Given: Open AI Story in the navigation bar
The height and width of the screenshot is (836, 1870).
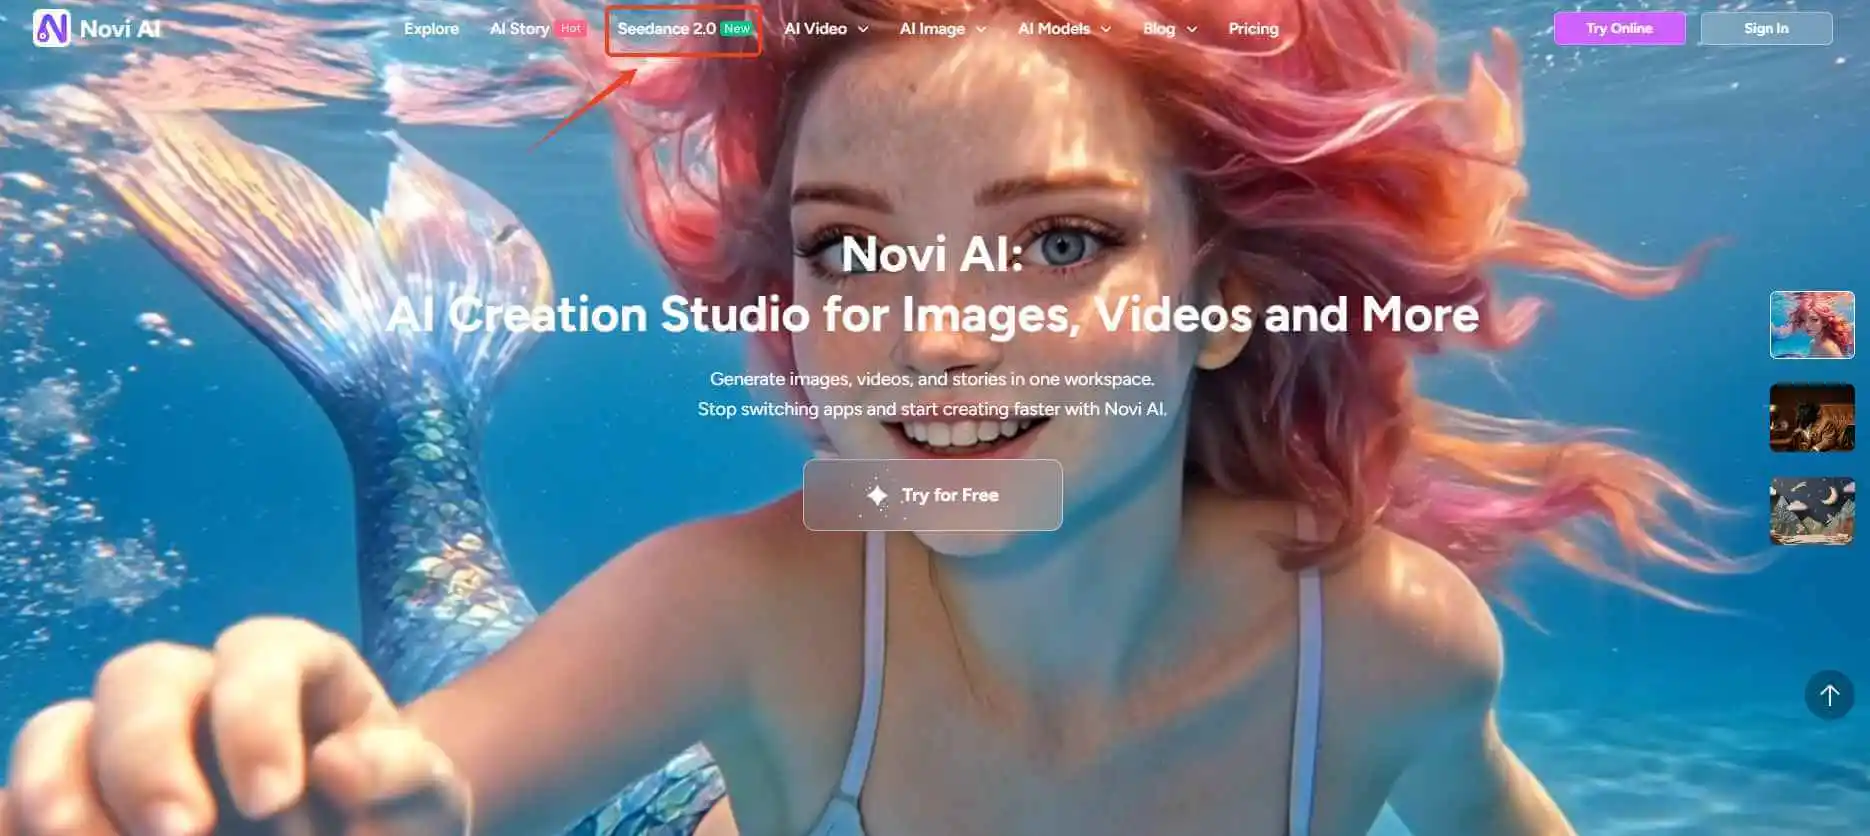Looking at the screenshot, I should point(519,29).
